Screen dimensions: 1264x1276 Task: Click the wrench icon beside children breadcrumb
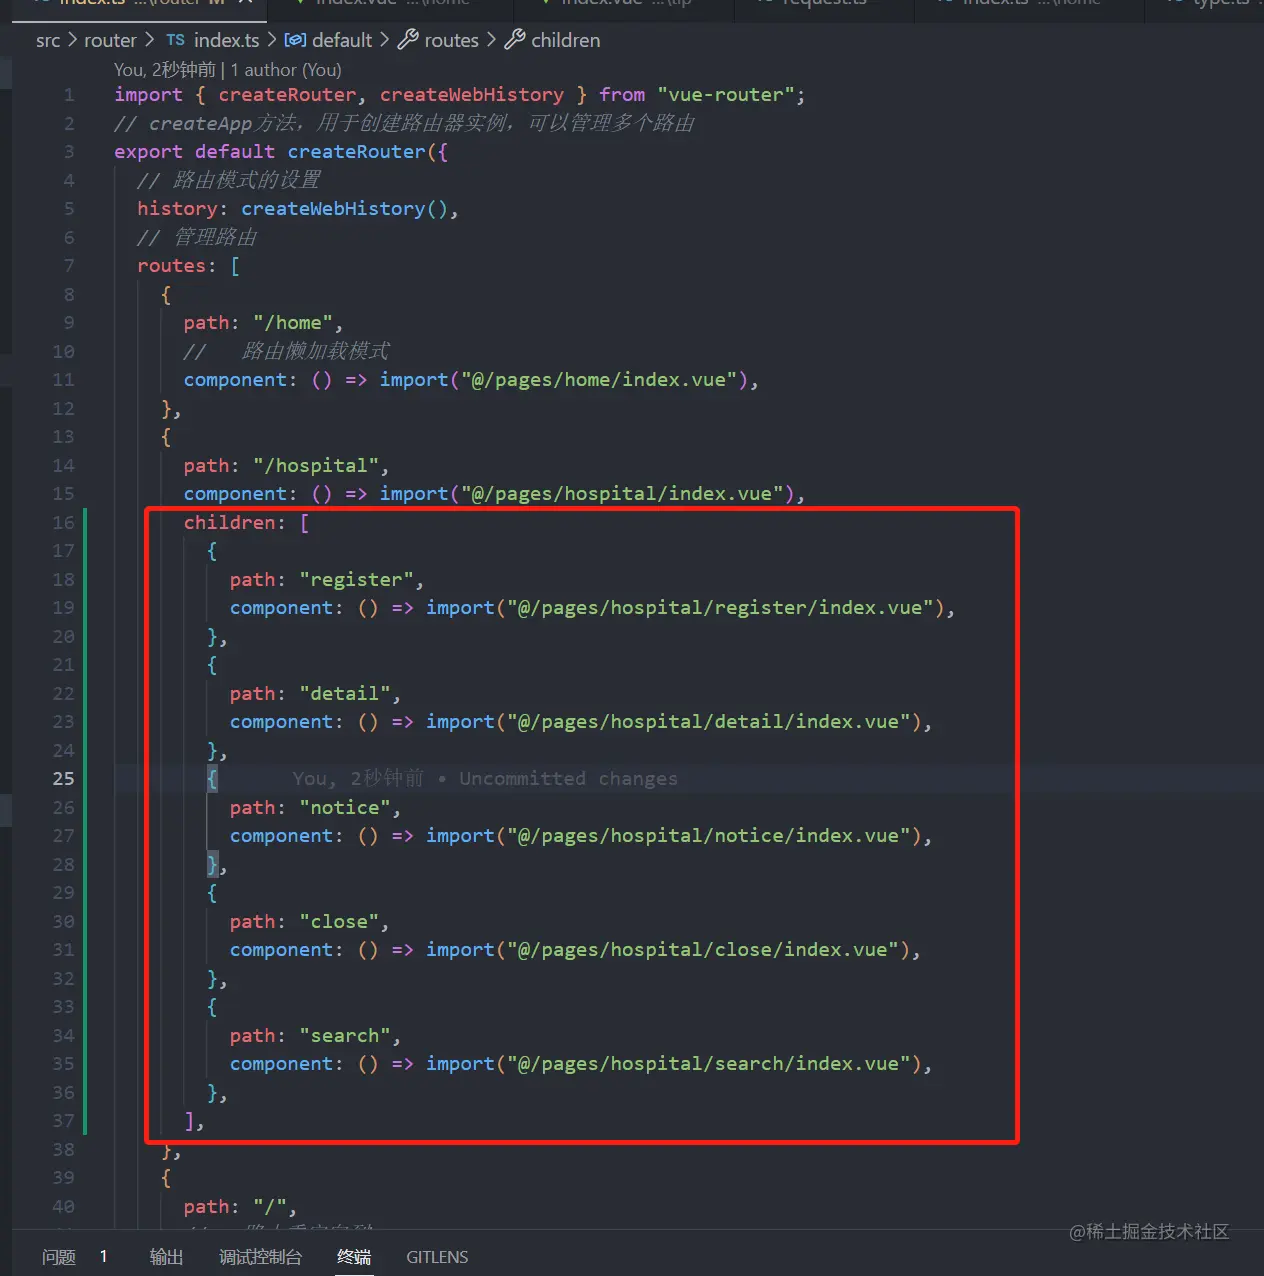click(x=515, y=40)
